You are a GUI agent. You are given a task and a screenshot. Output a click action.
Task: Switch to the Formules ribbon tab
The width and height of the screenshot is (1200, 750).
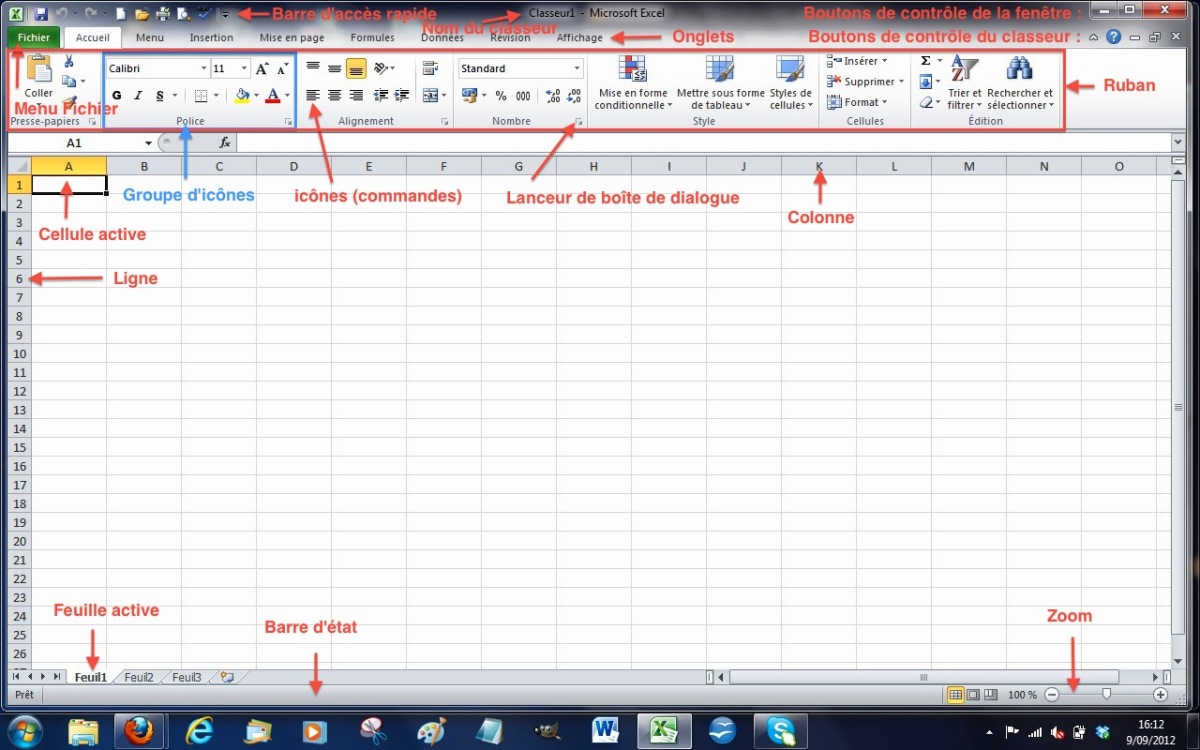[372, 38]
